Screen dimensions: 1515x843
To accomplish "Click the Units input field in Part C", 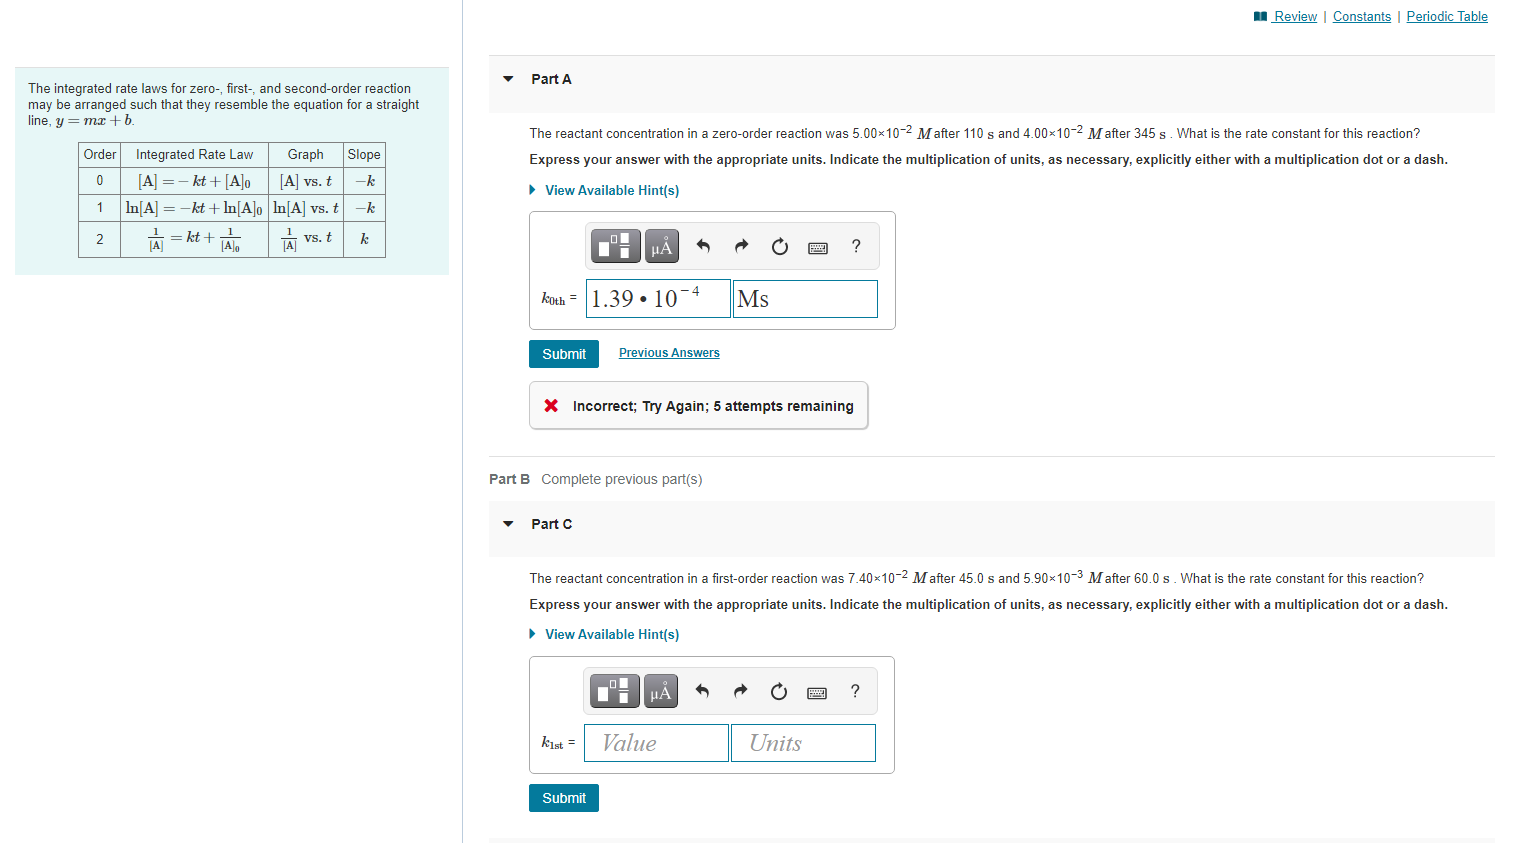I will [803, 742].
